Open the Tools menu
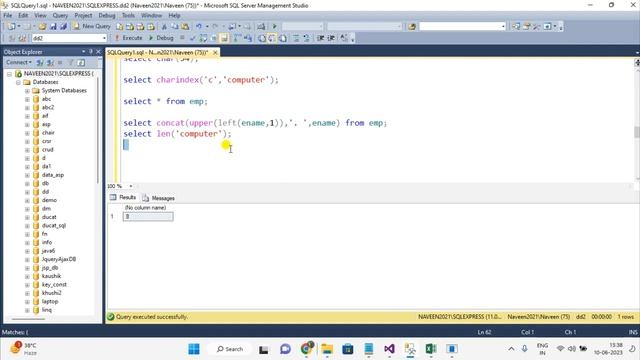 click(128, 16)
